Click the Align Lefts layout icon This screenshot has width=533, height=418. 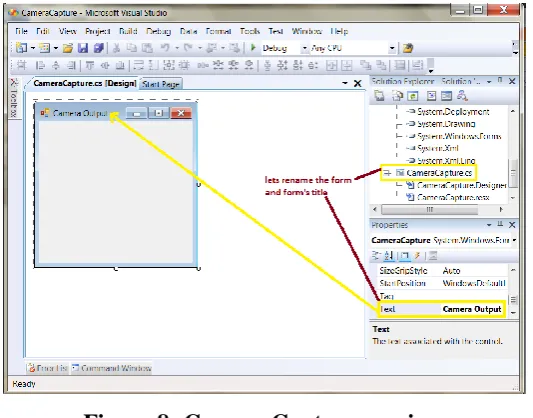point(40,65)
